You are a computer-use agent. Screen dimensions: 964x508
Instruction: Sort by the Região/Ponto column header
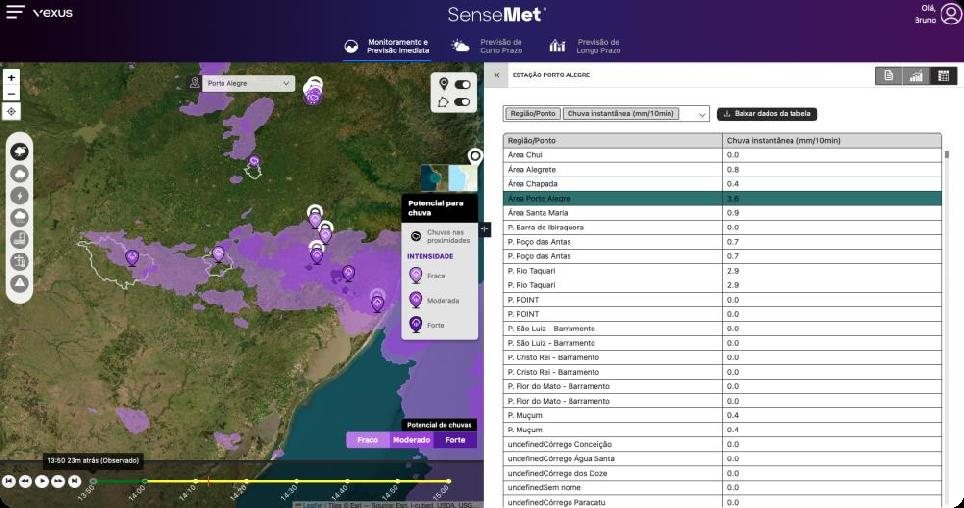coord(612,140)
